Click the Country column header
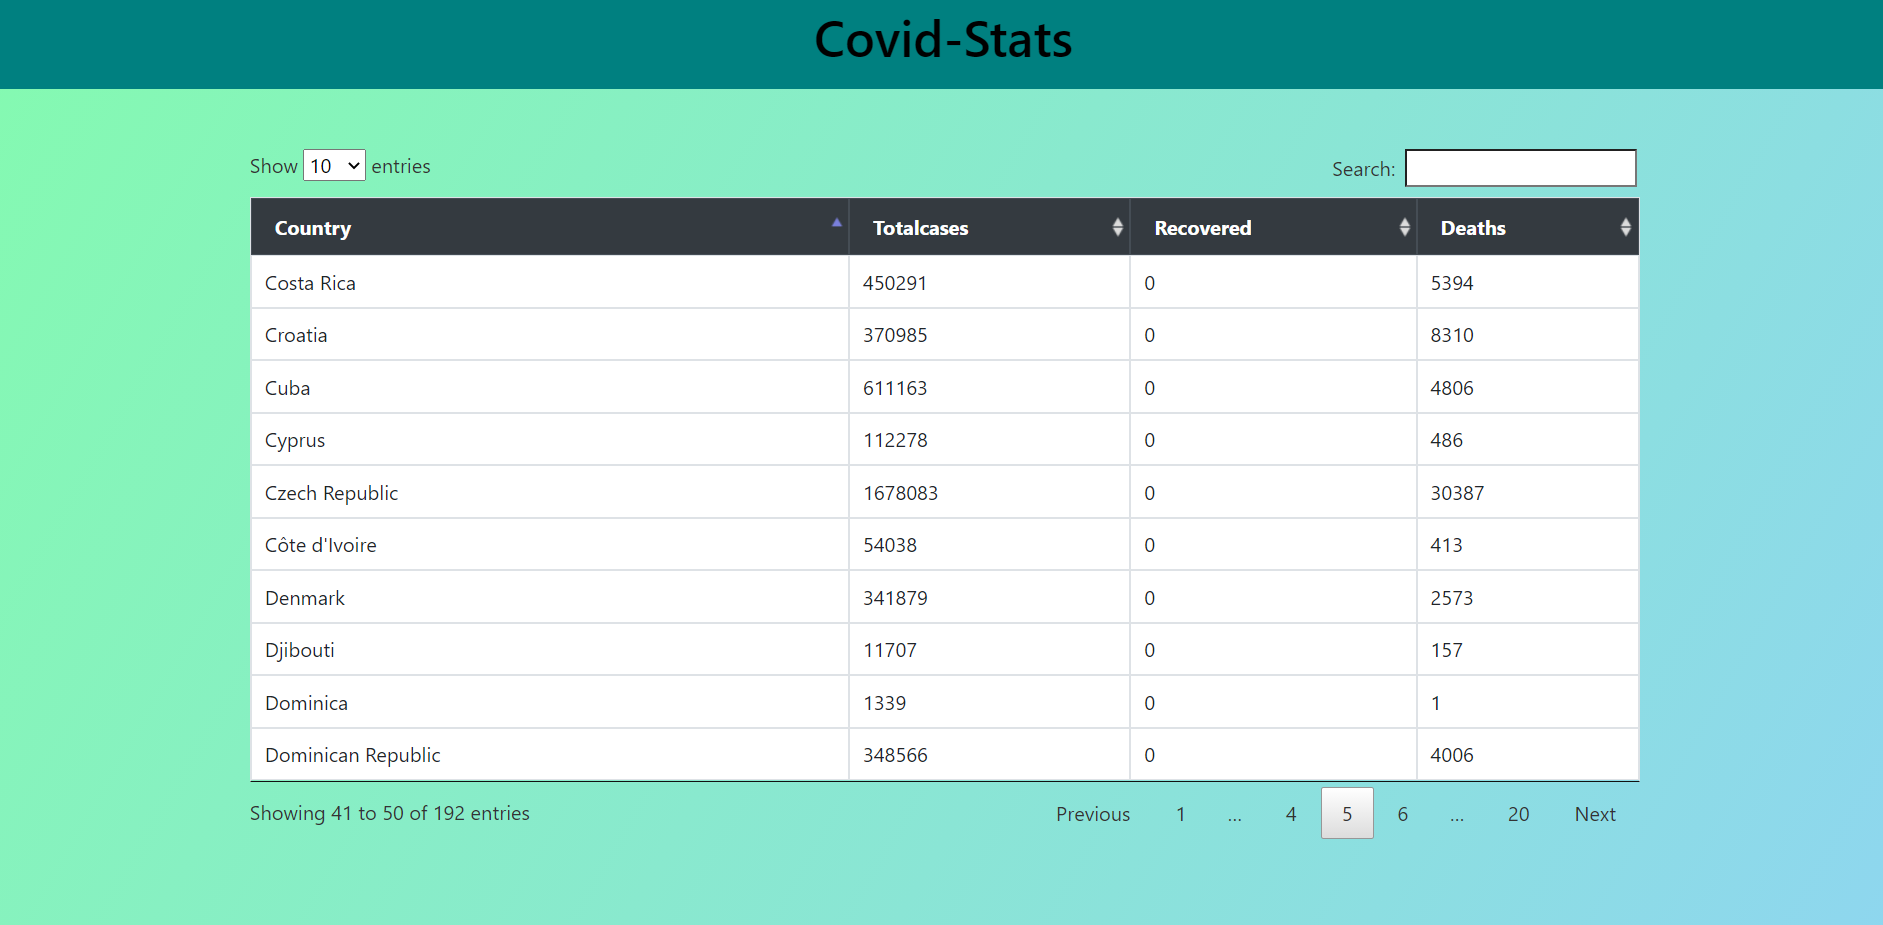The width and height of the screenshot is (1883, 925). point(312,227)
